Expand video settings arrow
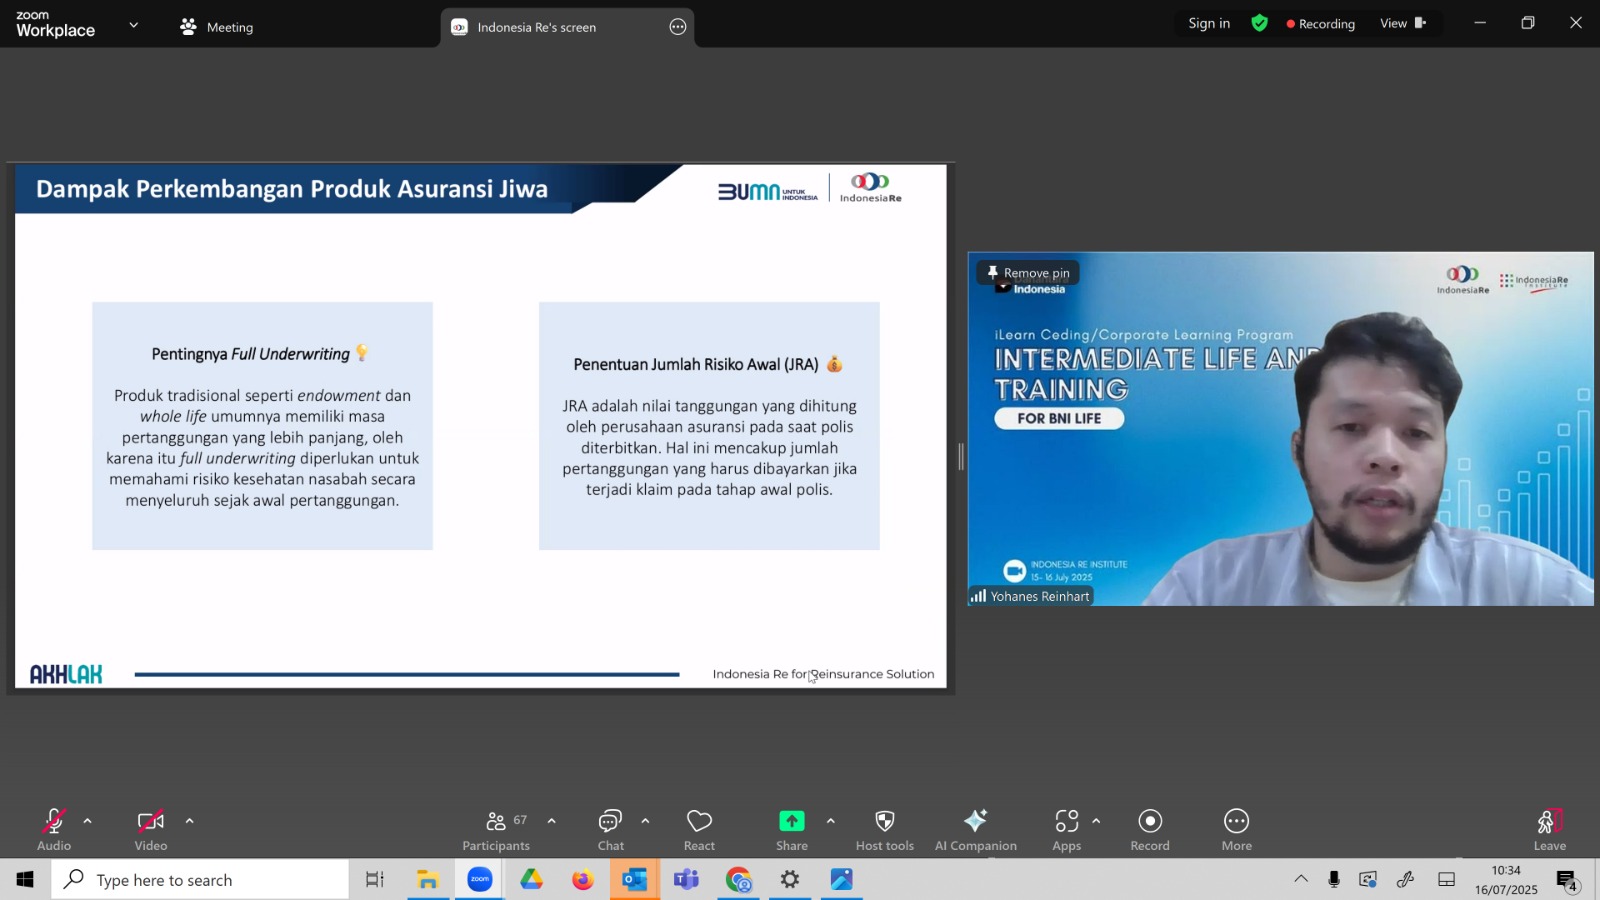This screenshot has width=1600, height=900. [189, 821]
